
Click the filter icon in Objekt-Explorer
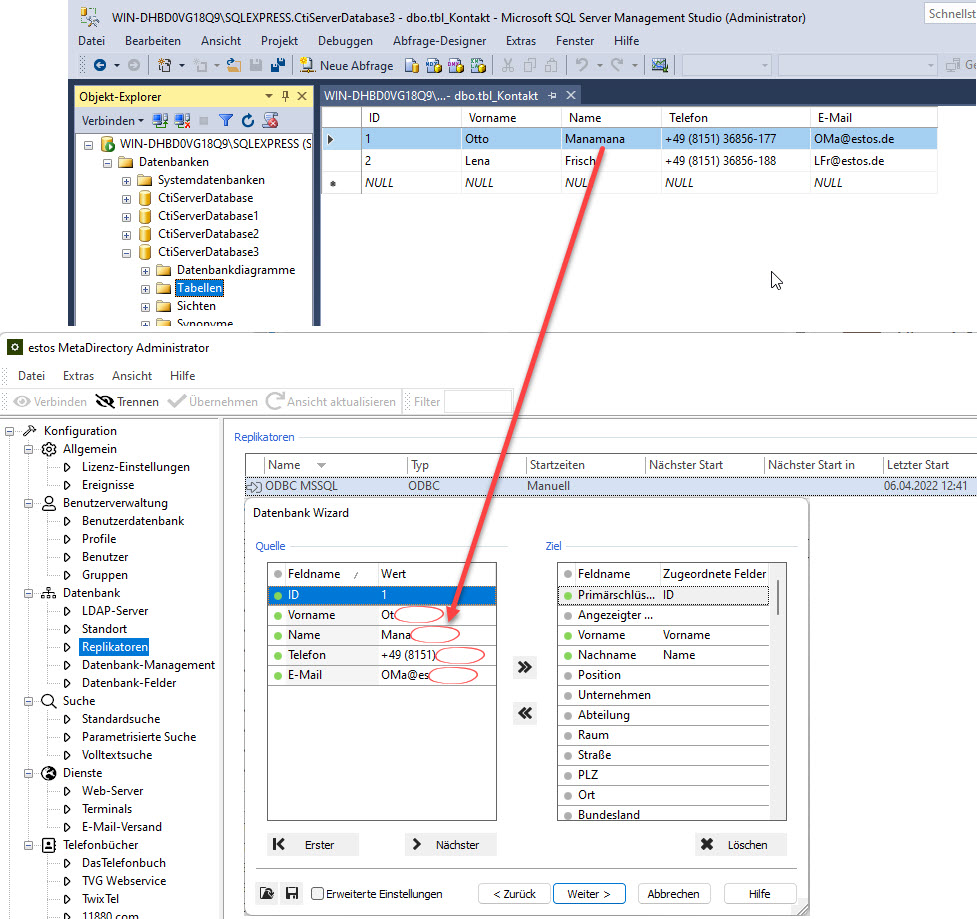[x=226, y=121]
